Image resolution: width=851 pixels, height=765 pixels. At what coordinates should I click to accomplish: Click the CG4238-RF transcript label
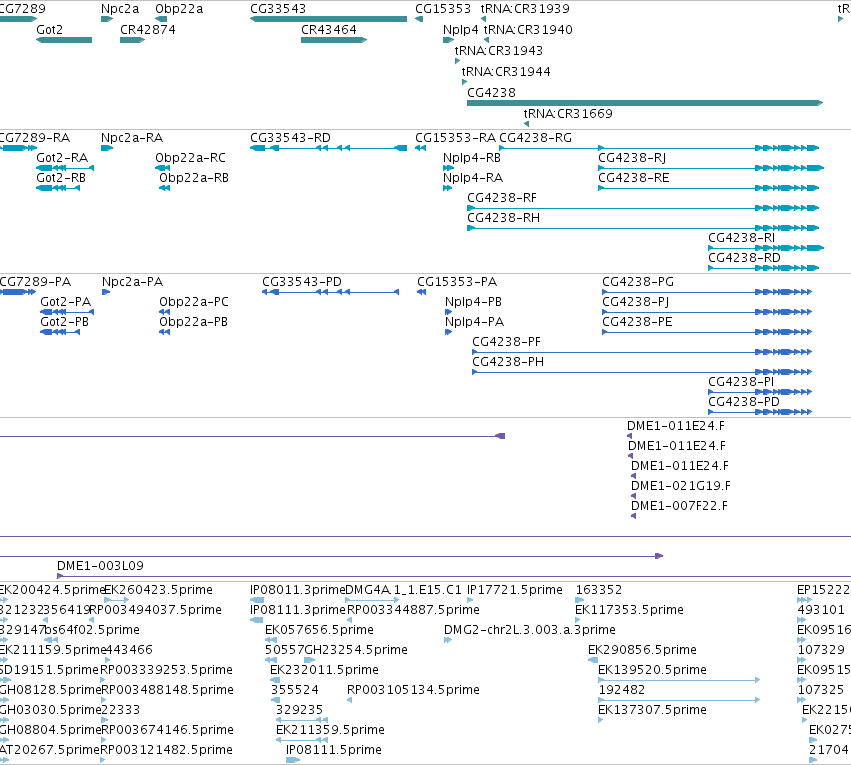point(502,198)
